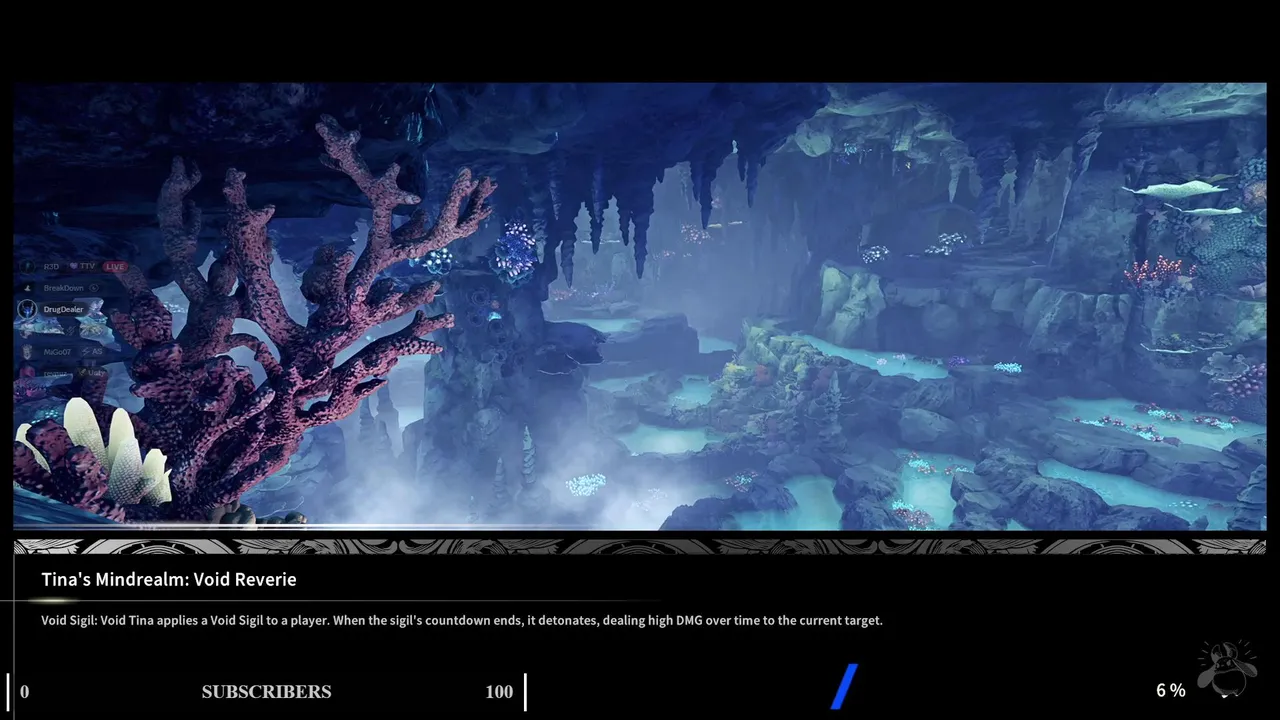Click the subscriber count 0
1280x720 pixels.
24,692
